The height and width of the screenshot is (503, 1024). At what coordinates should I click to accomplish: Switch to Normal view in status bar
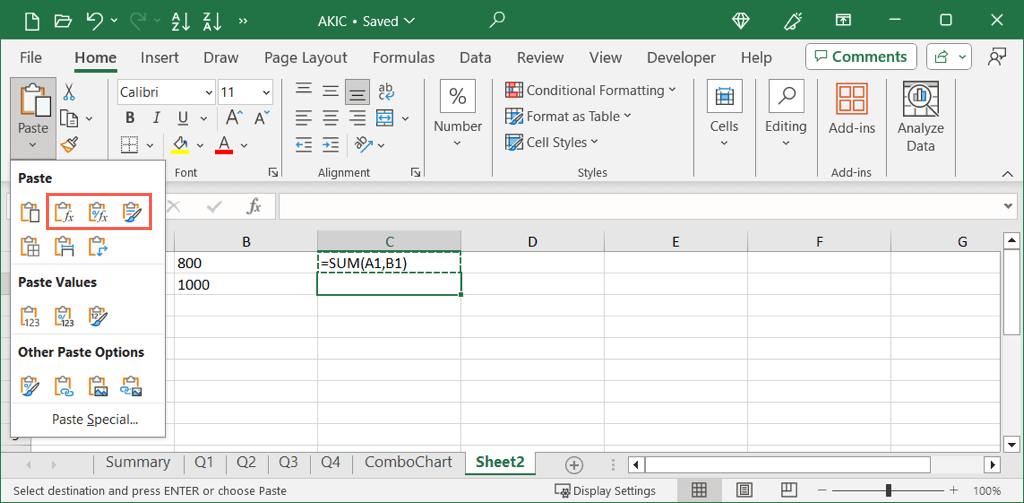point(699,490)
